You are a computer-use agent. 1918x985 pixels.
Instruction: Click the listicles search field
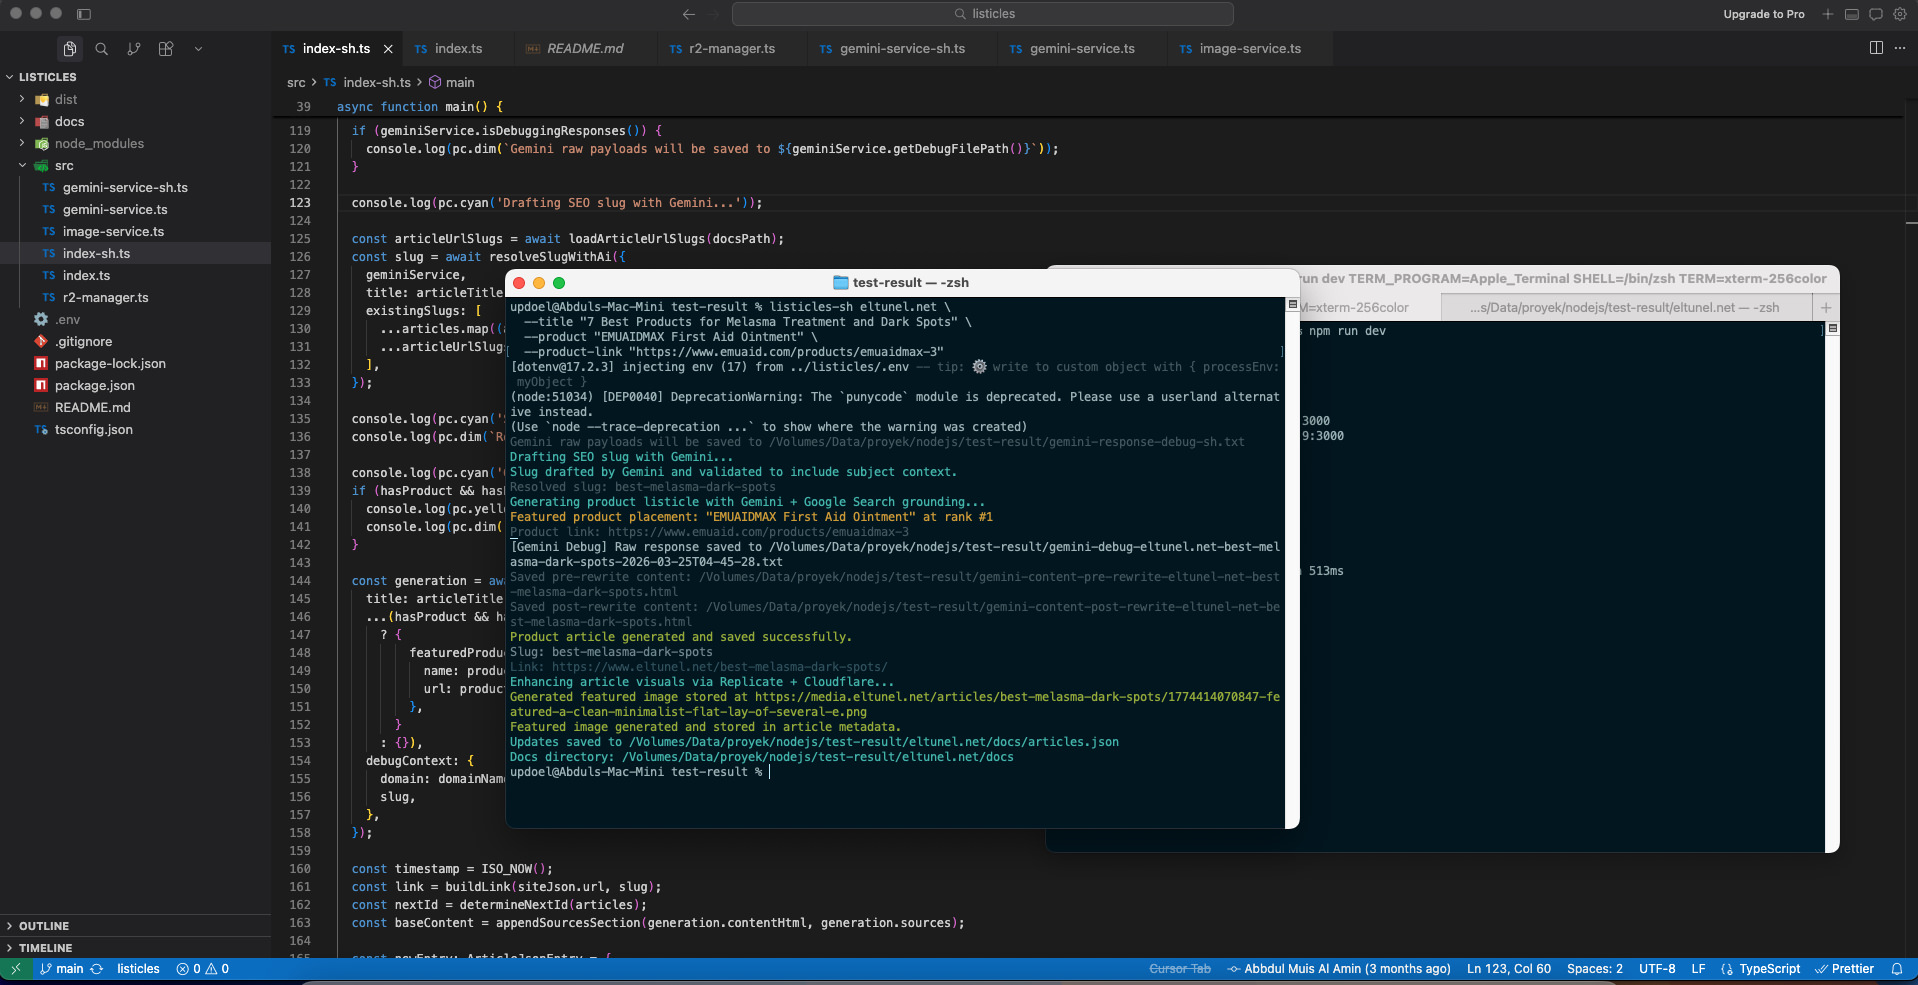coord(982,14)
